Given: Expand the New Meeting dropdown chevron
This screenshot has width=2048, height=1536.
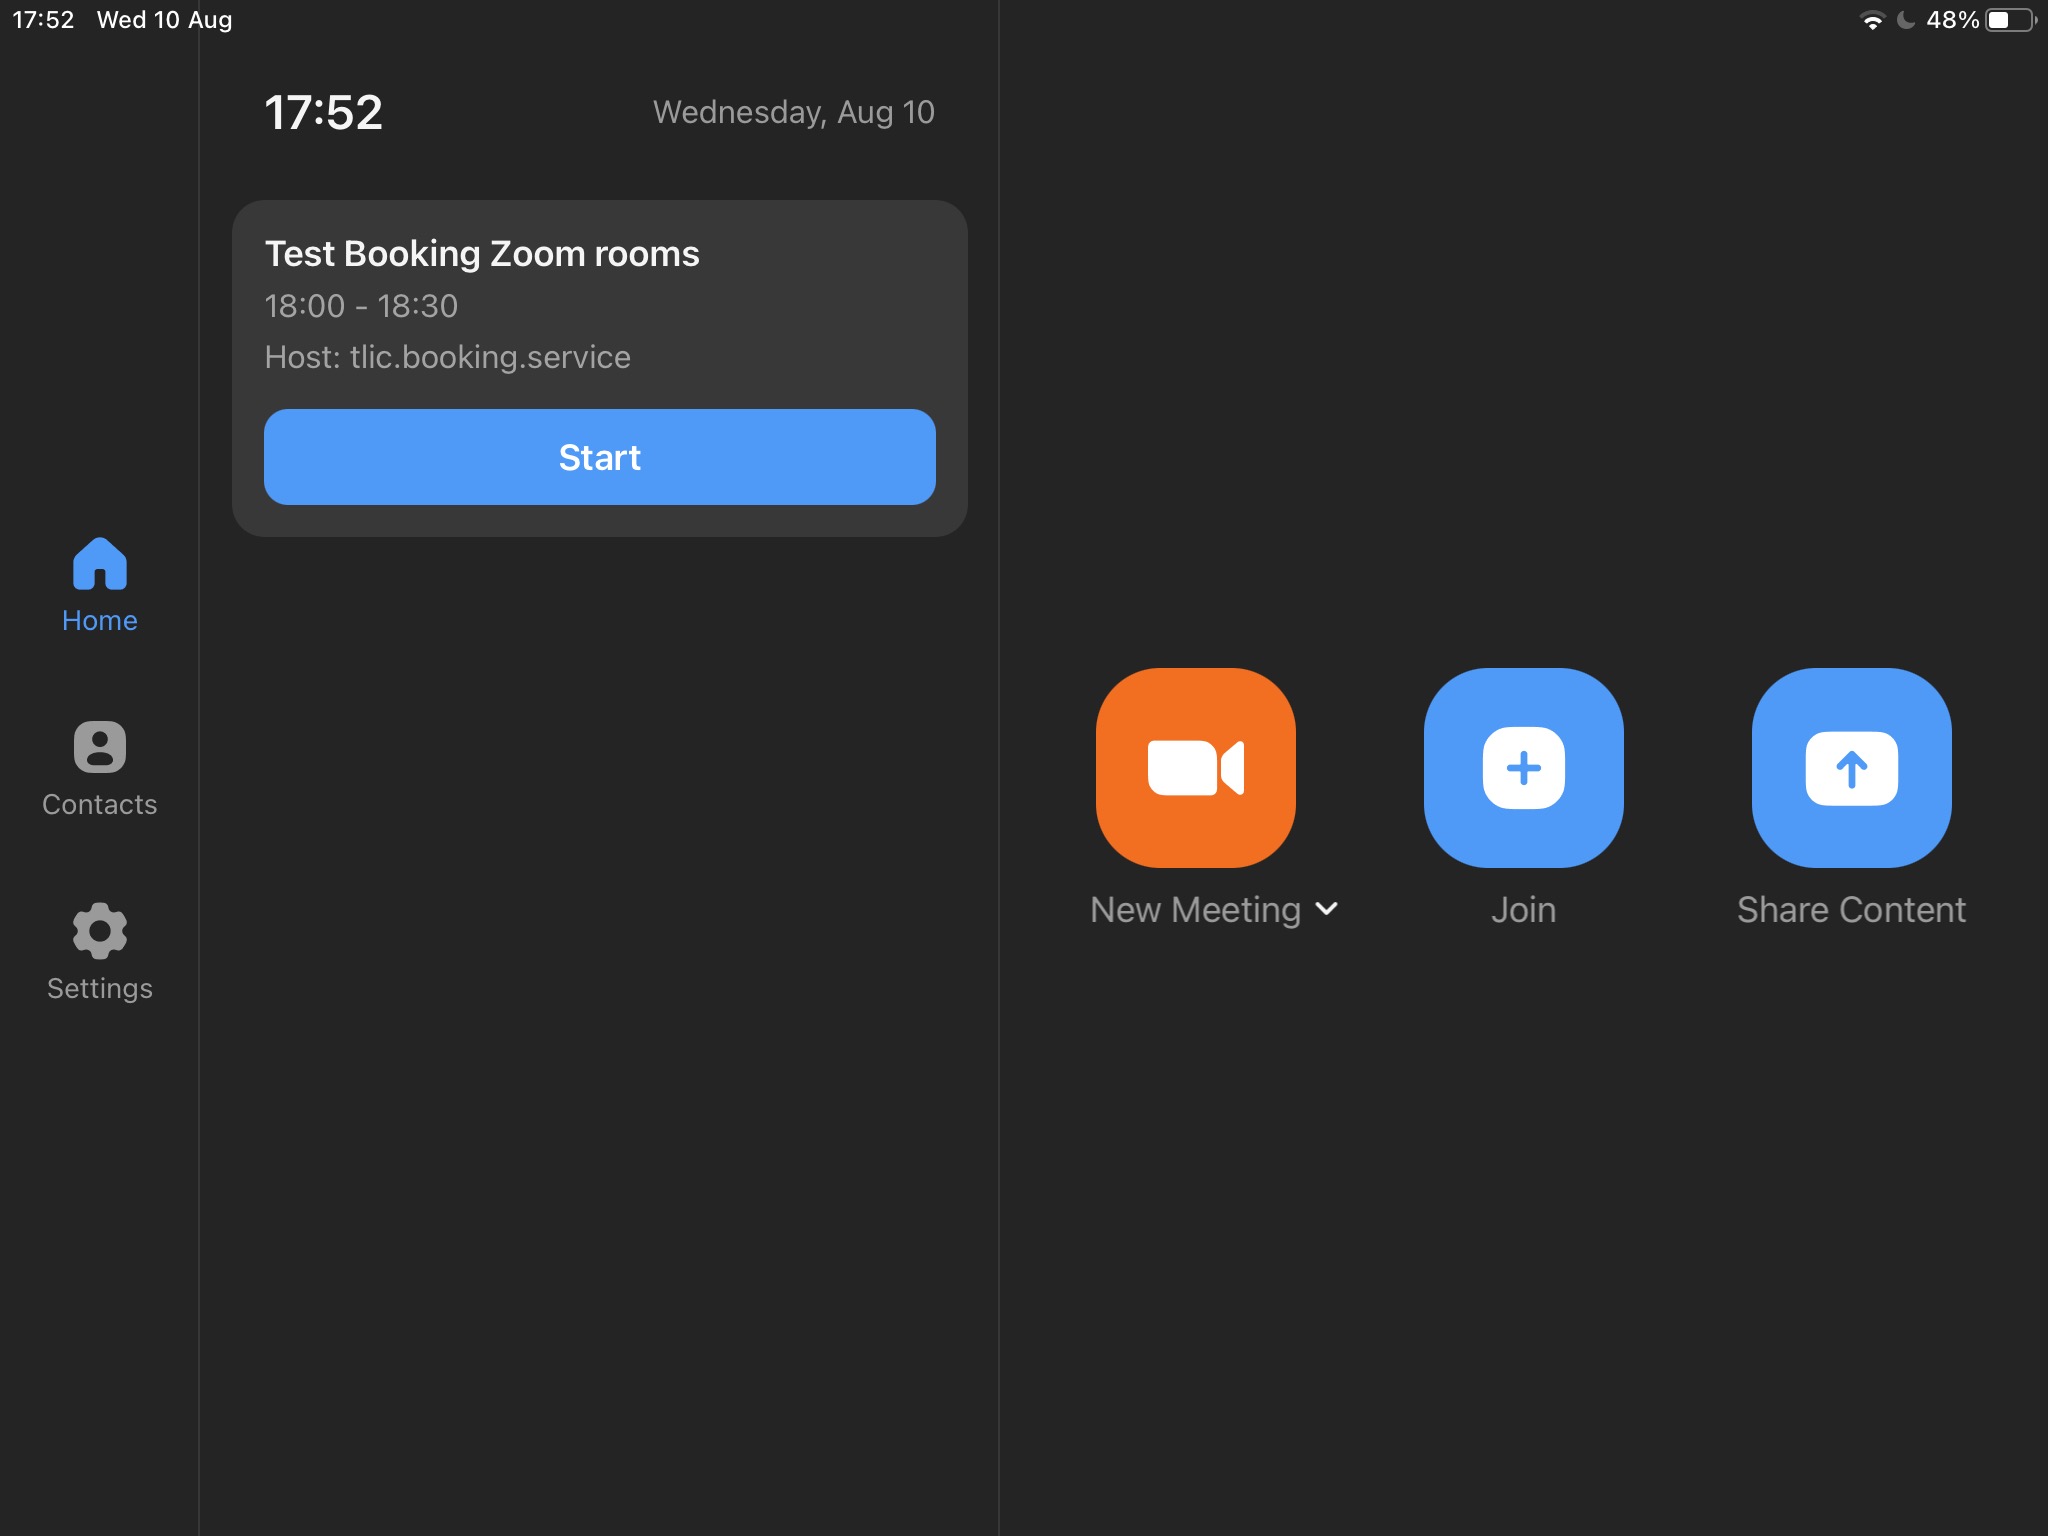Looking at the screenshot, I should (1327, 909).
